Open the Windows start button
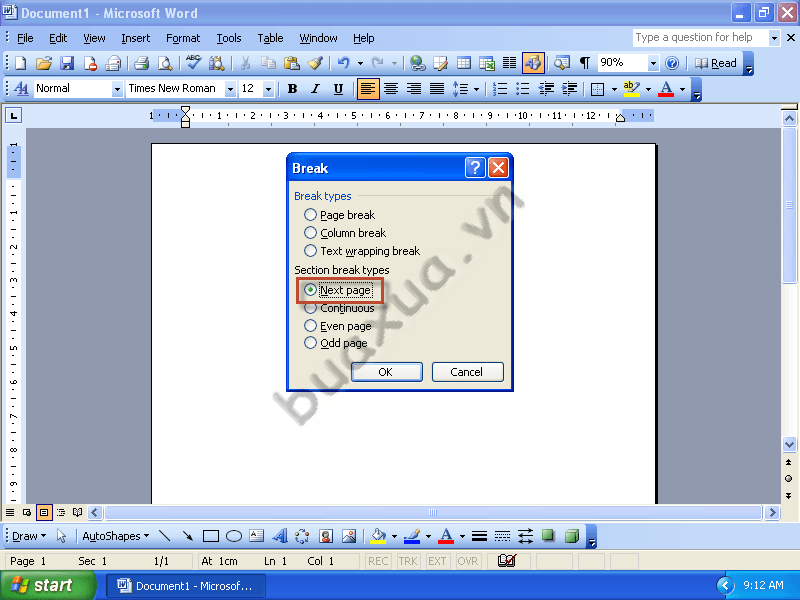 pyautogui.click(x=47, y=585)
